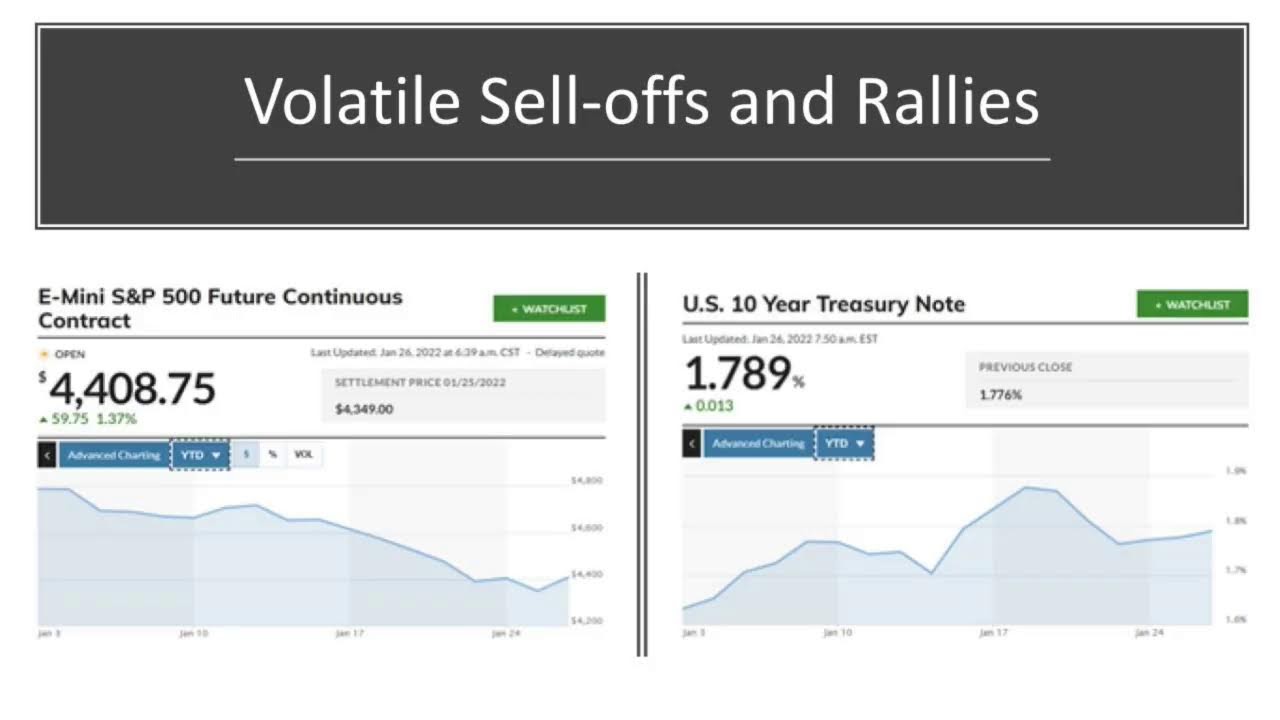Select the E-Mini S&P 500 Future Continuous Contract heading
Viewport: 1280px width, 720px height.
[x=219, y=307]
